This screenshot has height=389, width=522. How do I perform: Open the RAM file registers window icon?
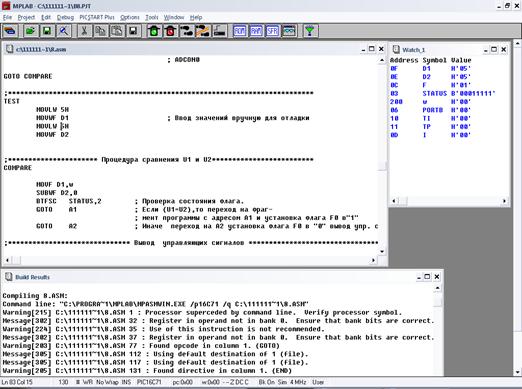coord(256,31)
